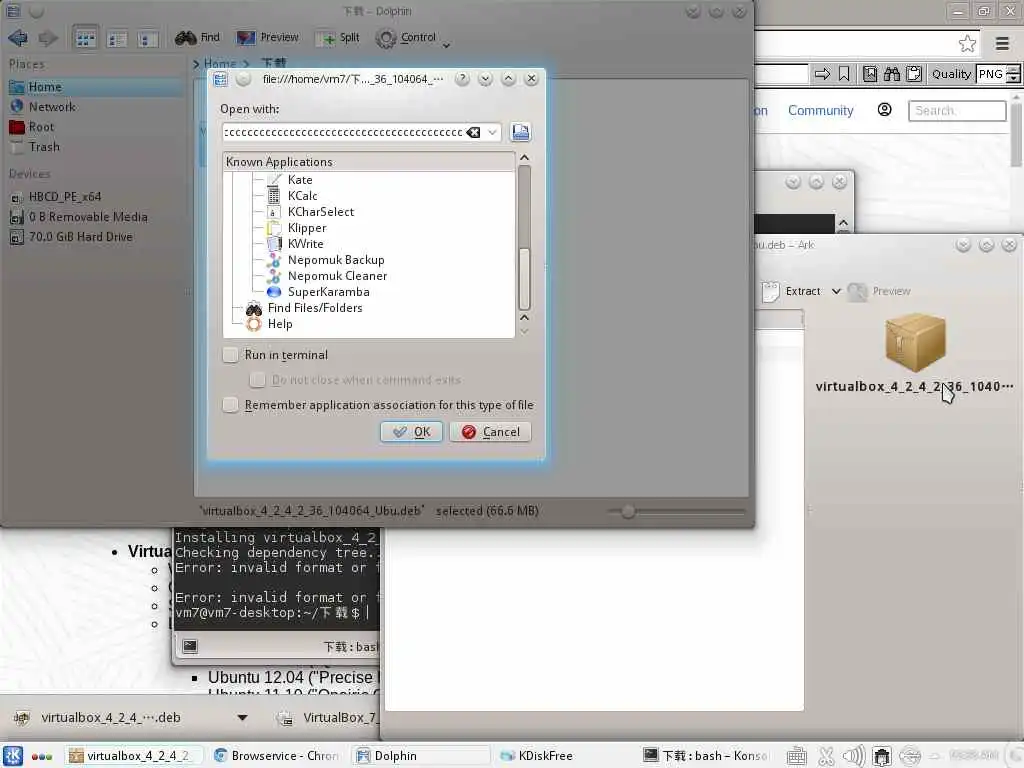This screenshot has width=1024, height=768.
Task: Select the virtualbox package icon in Ark
Action: click(x=915, y=344)
